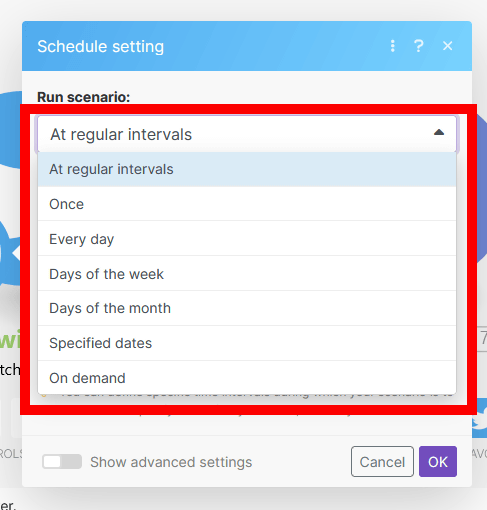487x510 pixels.
Task: Pick the 'On demand' option
Action: pos(247,378)
